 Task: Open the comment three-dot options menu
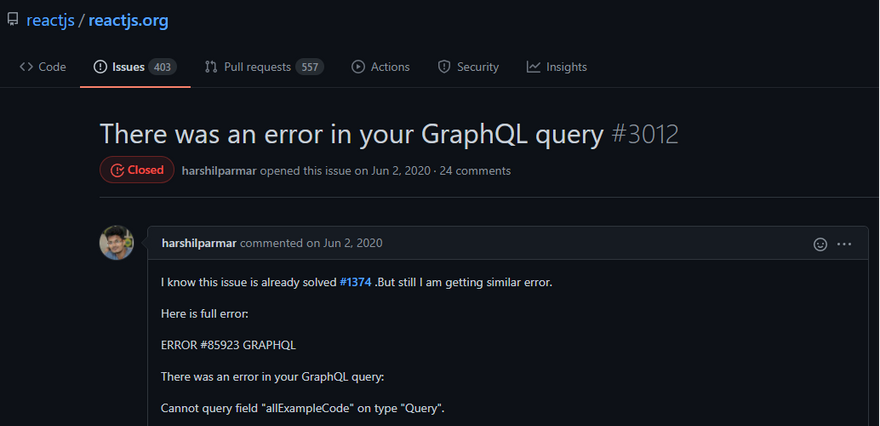(x=844, y=244)
